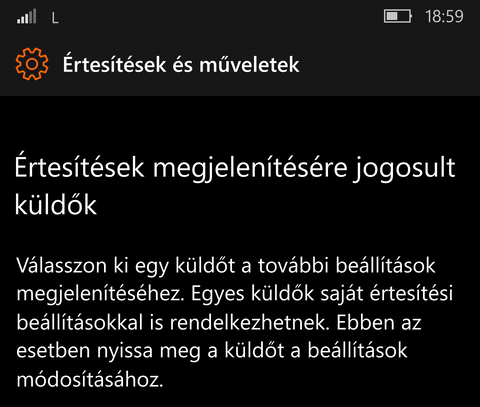Tap the phrase Egyes küldők saját értesítési

(x=322, y=293)
